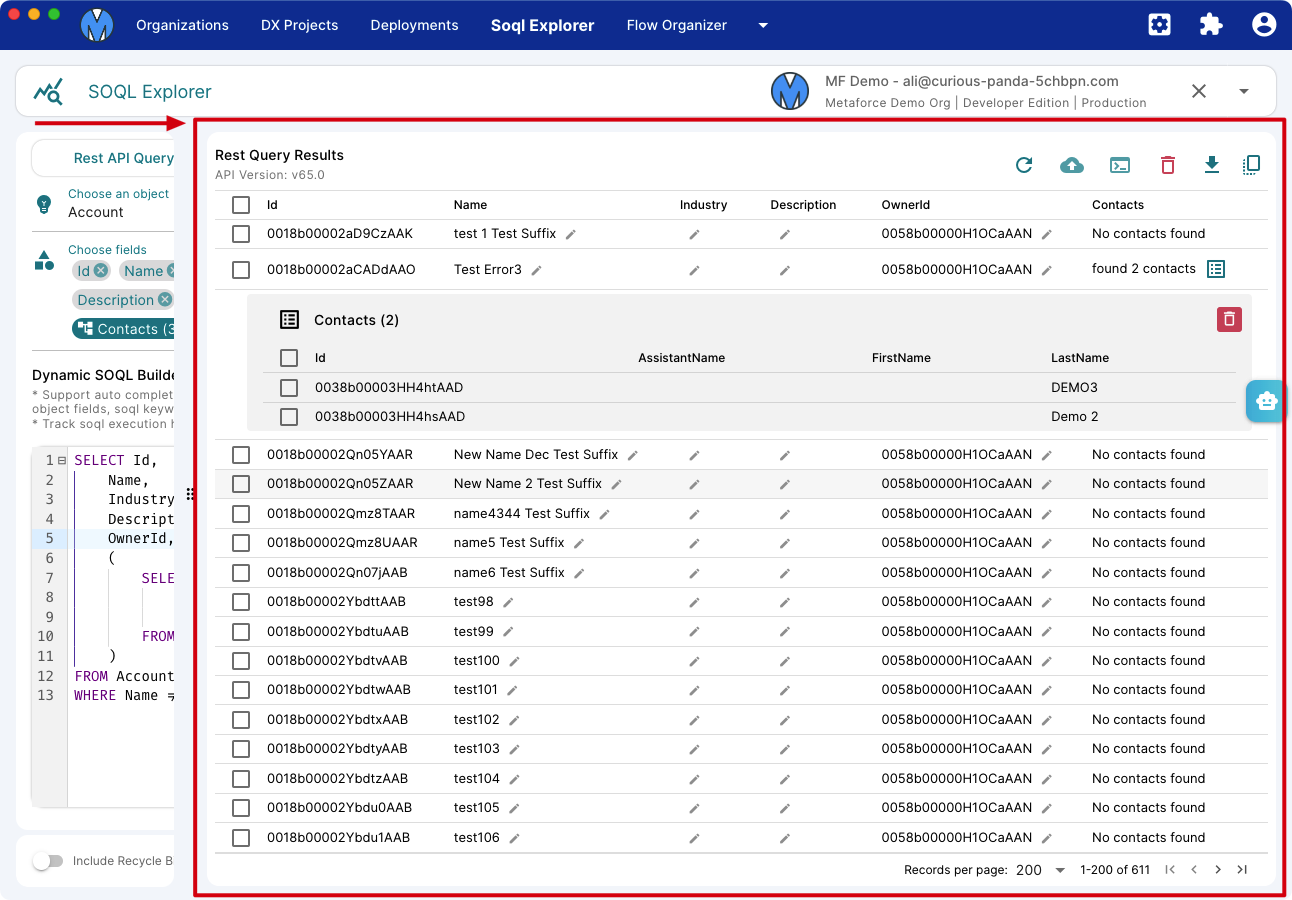Remove the Id field chip
This screenshot has width=1292, height=900.
tap(101, 271)
